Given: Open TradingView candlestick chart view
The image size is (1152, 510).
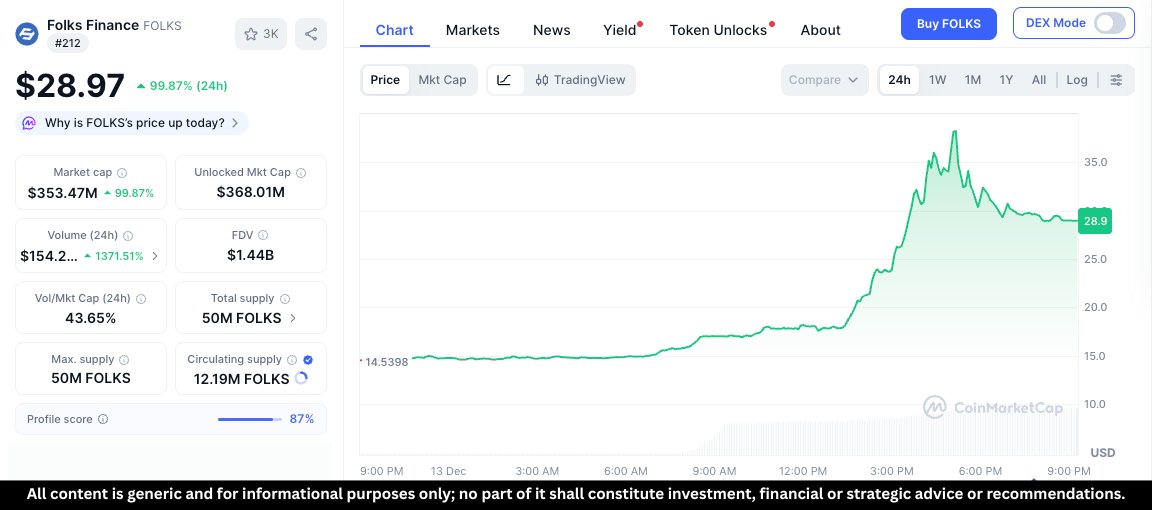Looking at the screenshot, I should (x=580, y=80).
